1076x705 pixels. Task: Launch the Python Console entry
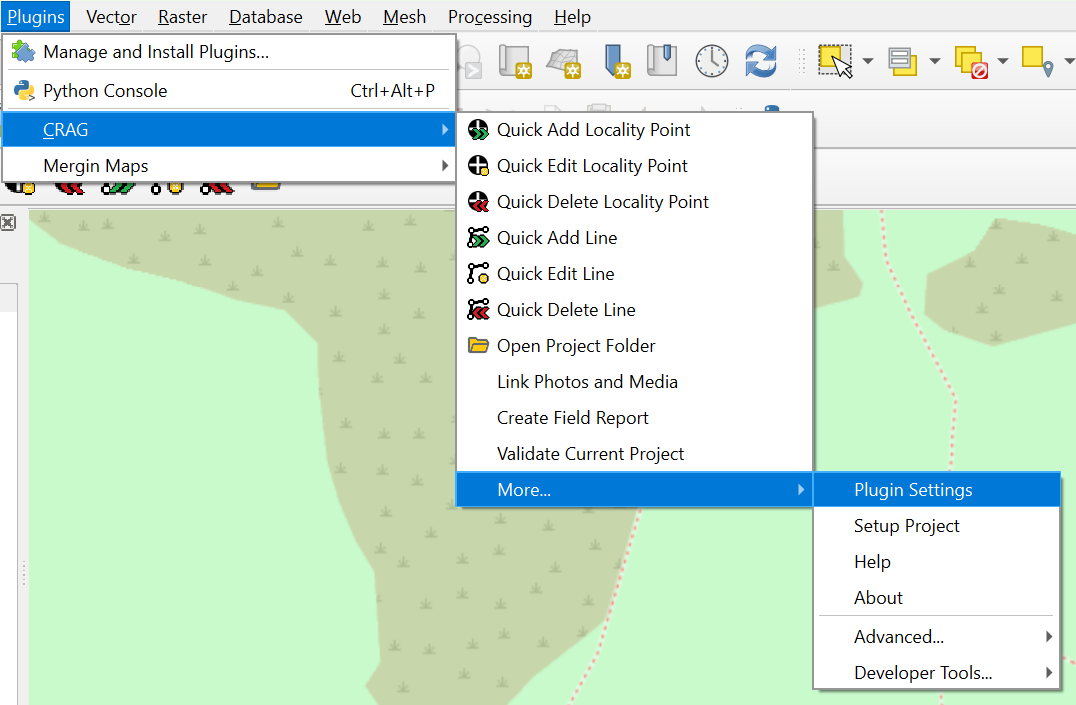click(229, 91)
